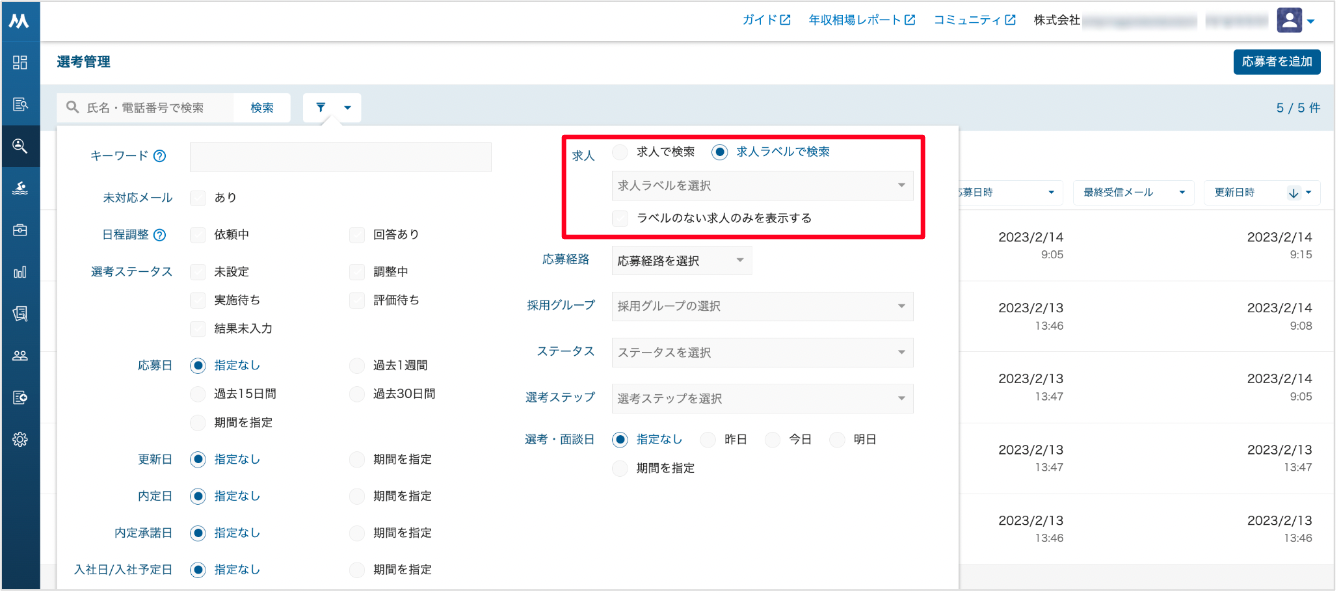This screenshot has height=593, width=1338.
Task: Click the 5 / 5 件 count text
Action: click(x=1298, y=108)
